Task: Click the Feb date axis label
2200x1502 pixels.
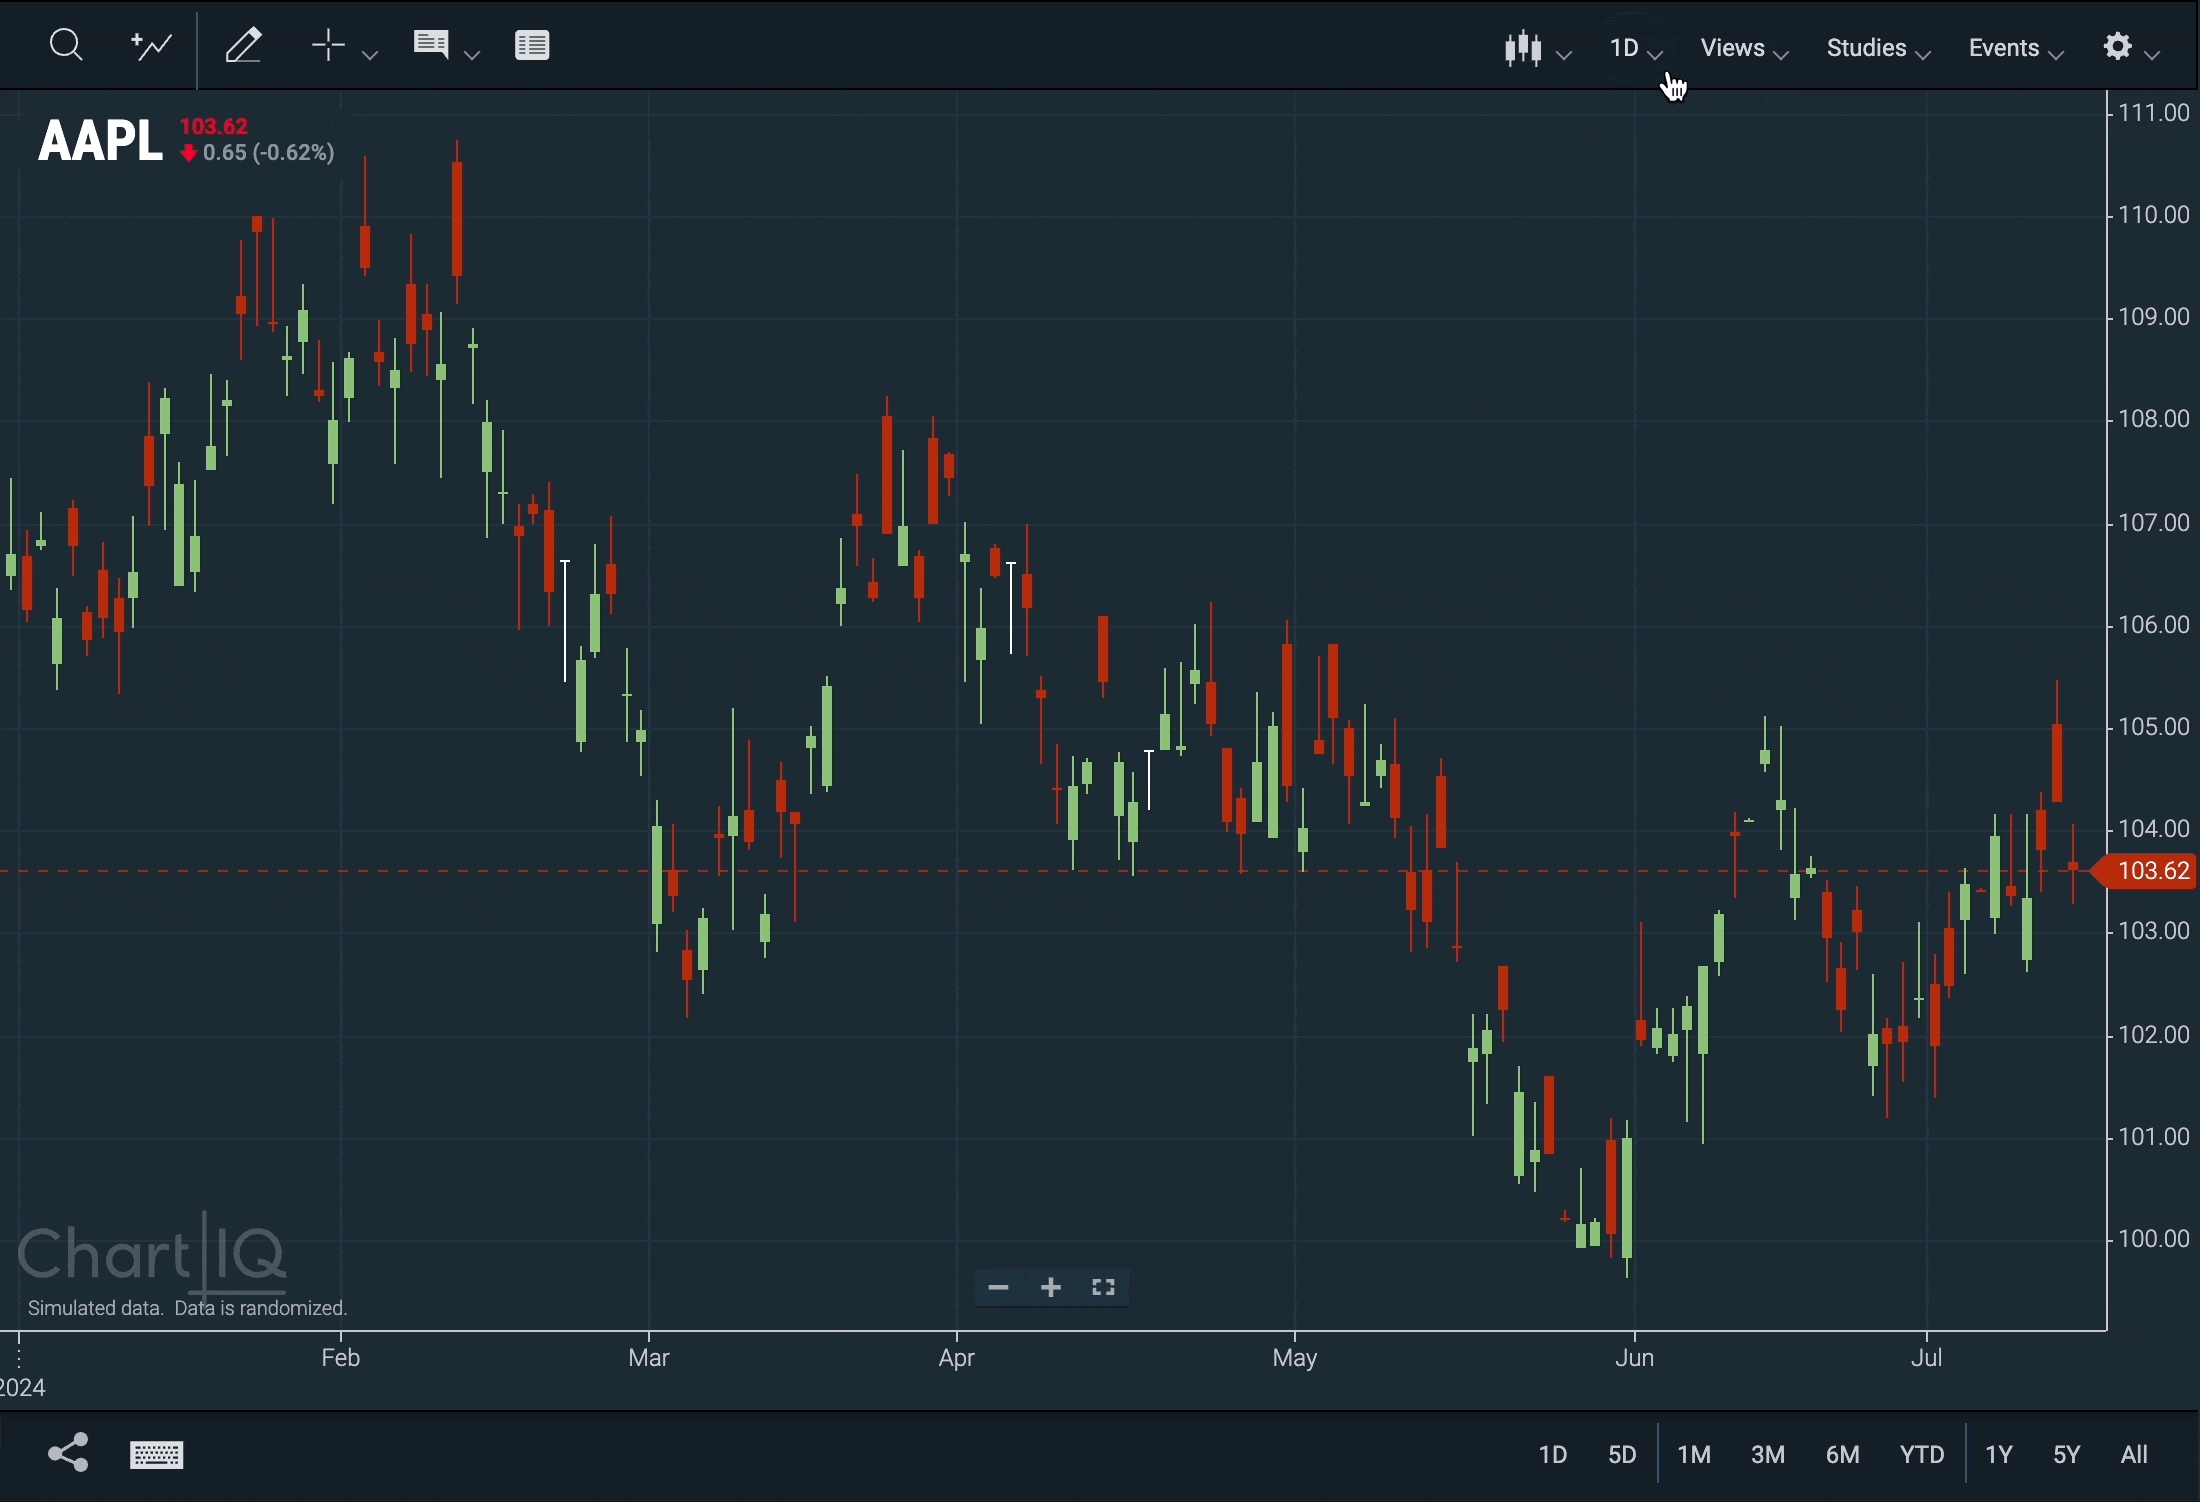Action: coord(340,1358)
